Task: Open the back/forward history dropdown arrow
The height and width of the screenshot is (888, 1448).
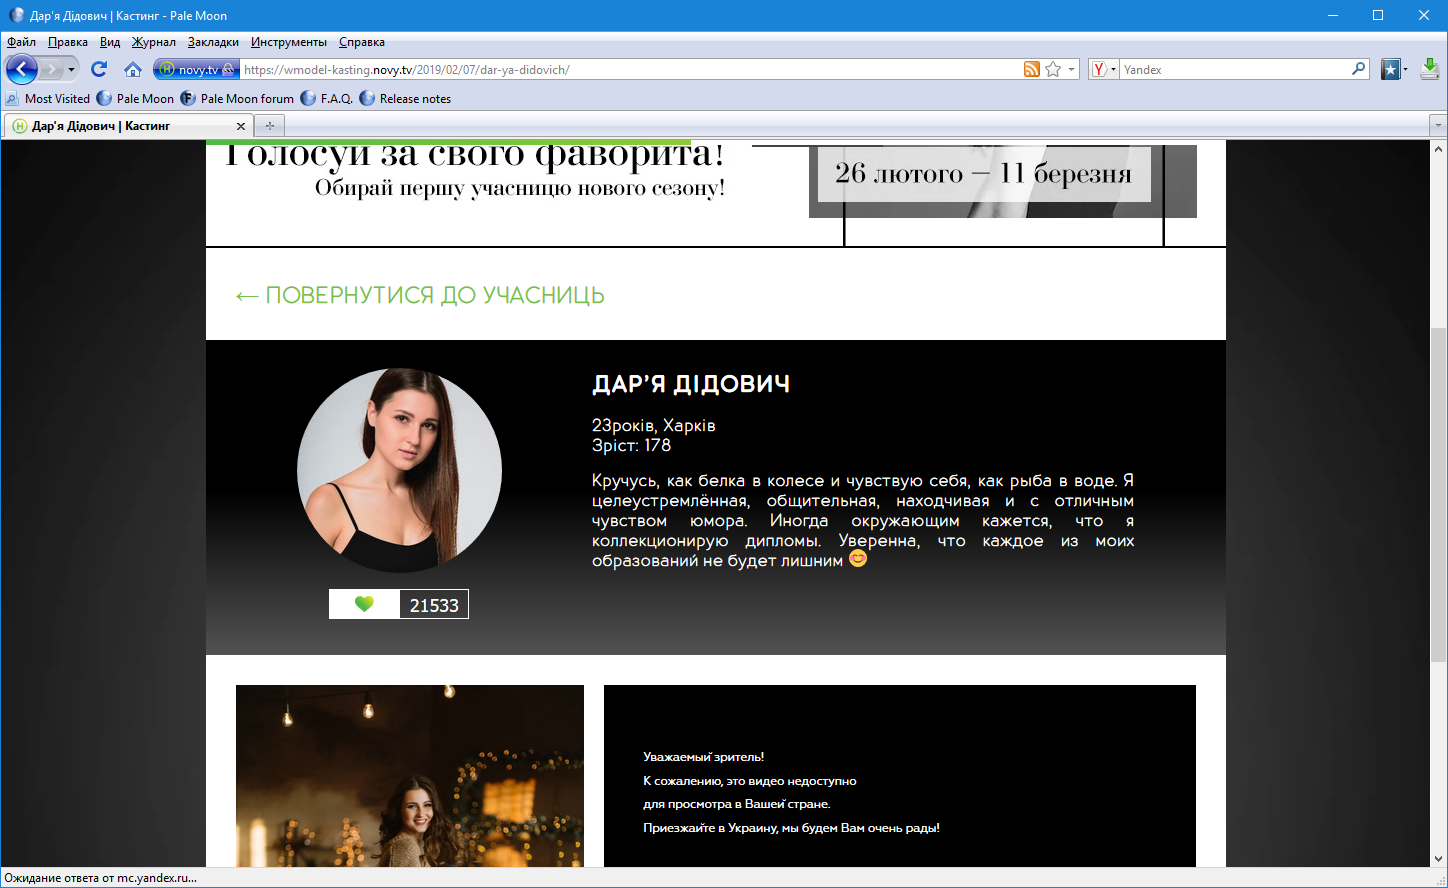Action: pyautogui.click(x=72, y=69)
